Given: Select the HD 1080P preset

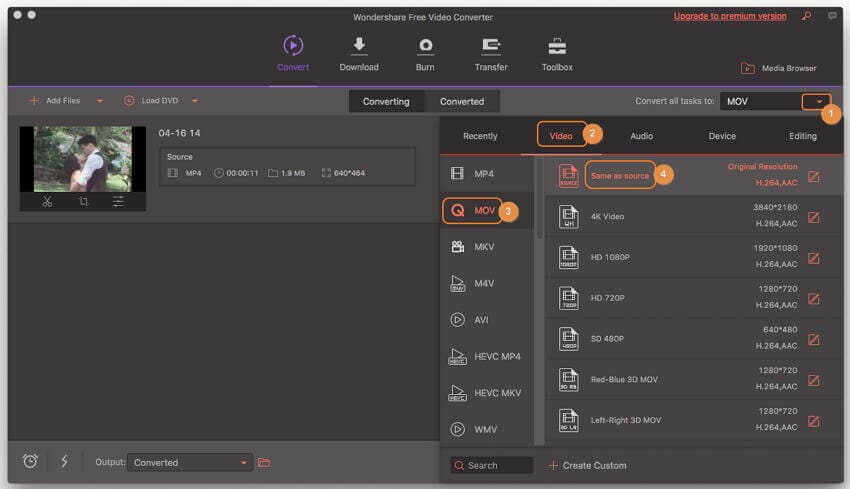Looking at the screenshot, I should click(x=693, y=256).
